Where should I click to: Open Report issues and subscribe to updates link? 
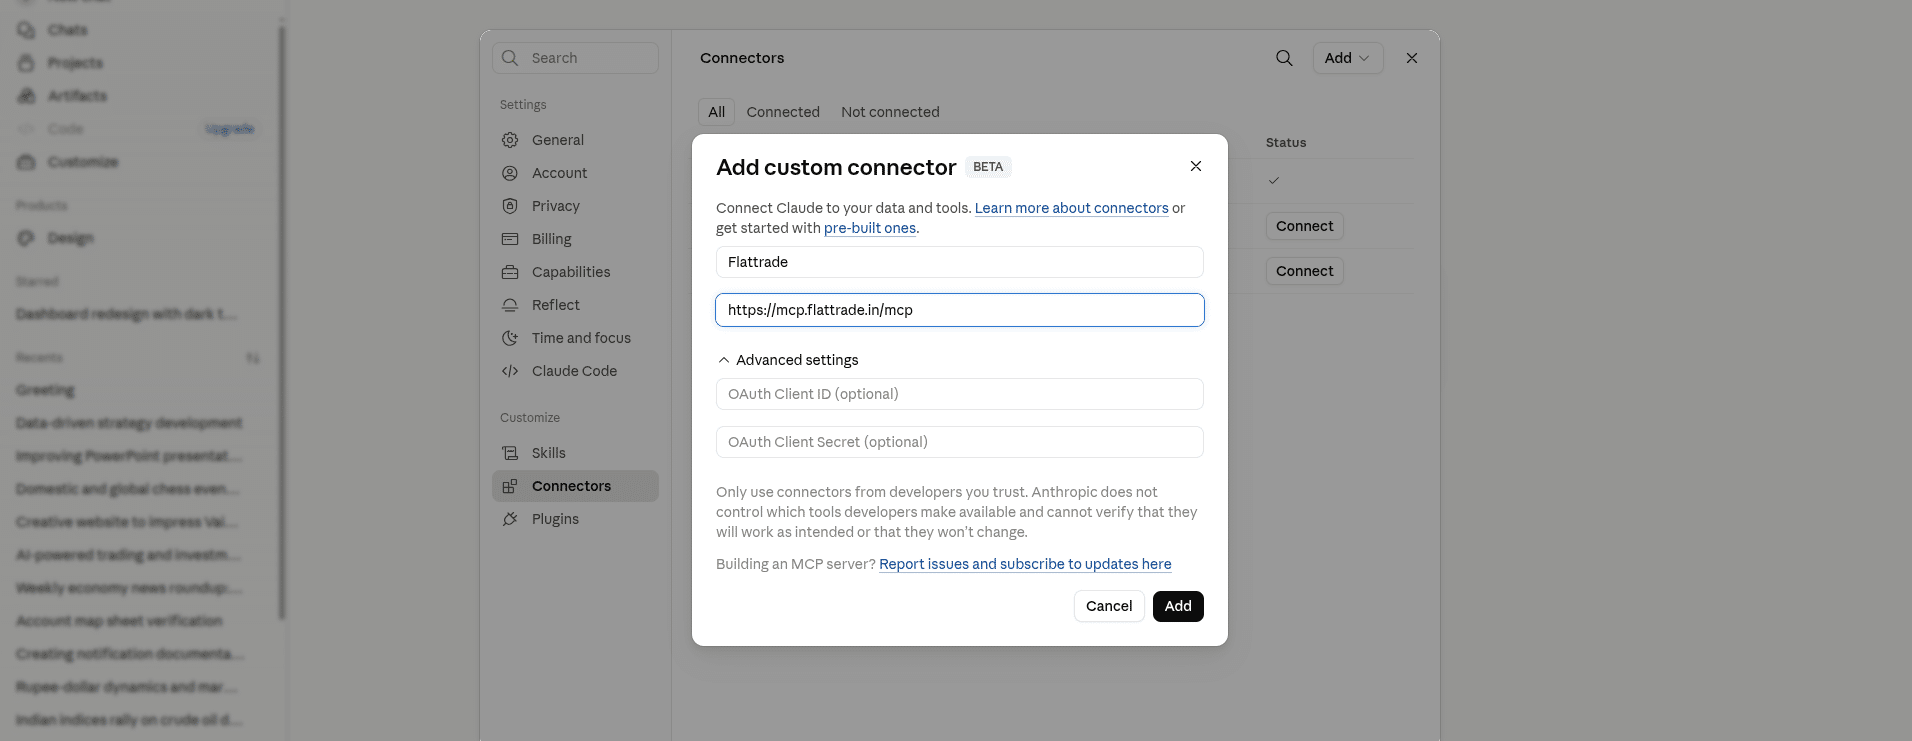1025,564
